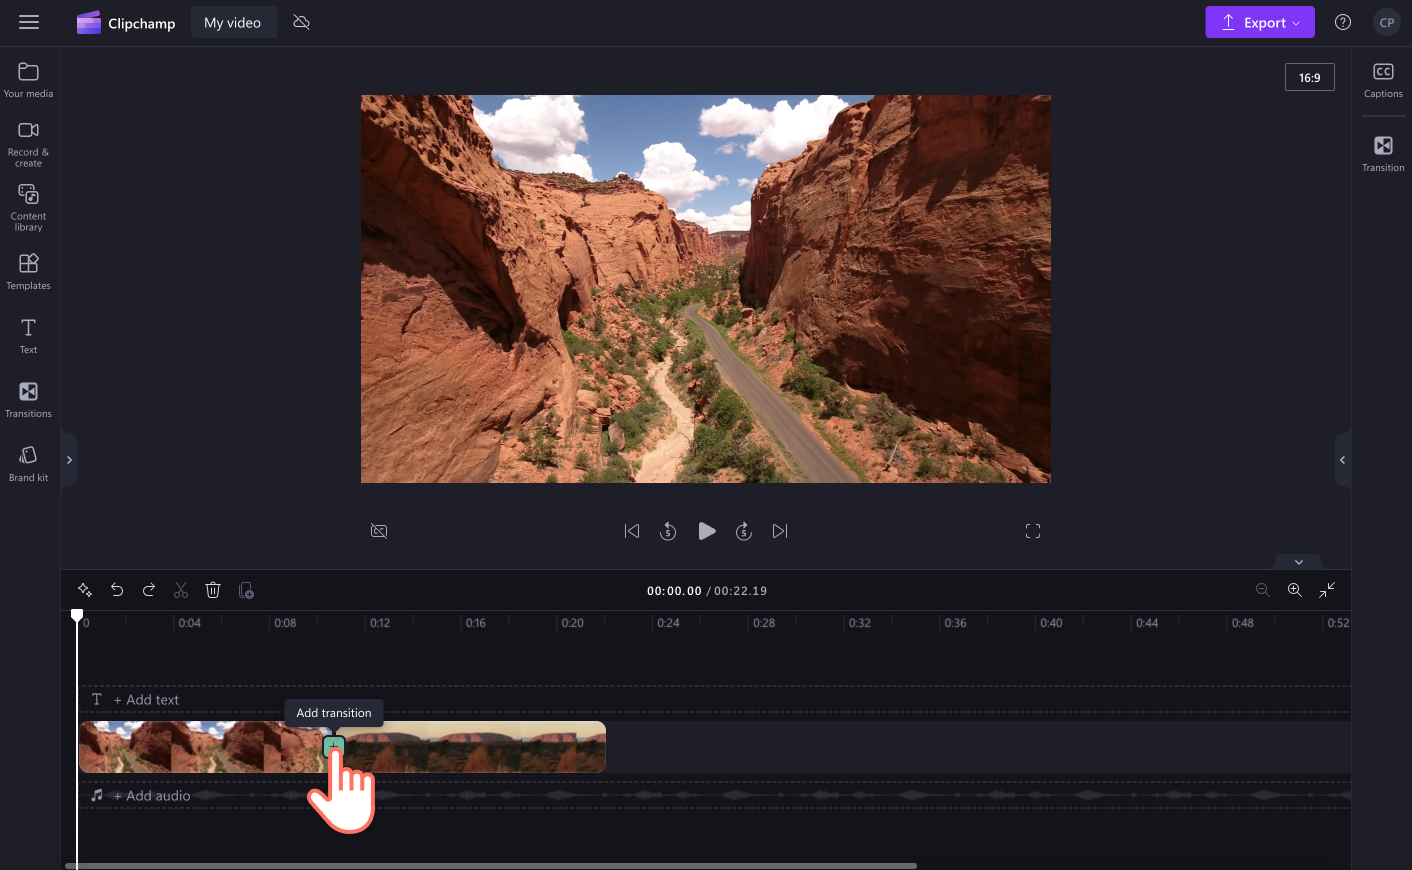Open the Record & create tab

[x=28, y=143]
